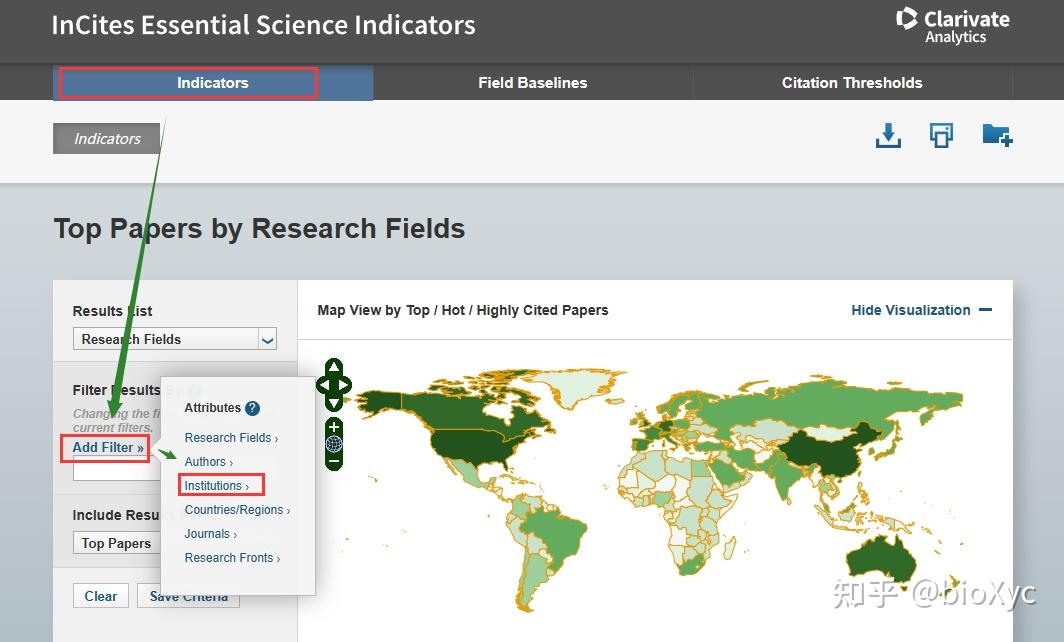
Task: Zoom out on the map
Action: pyautogui.click(x=334, y=461)
